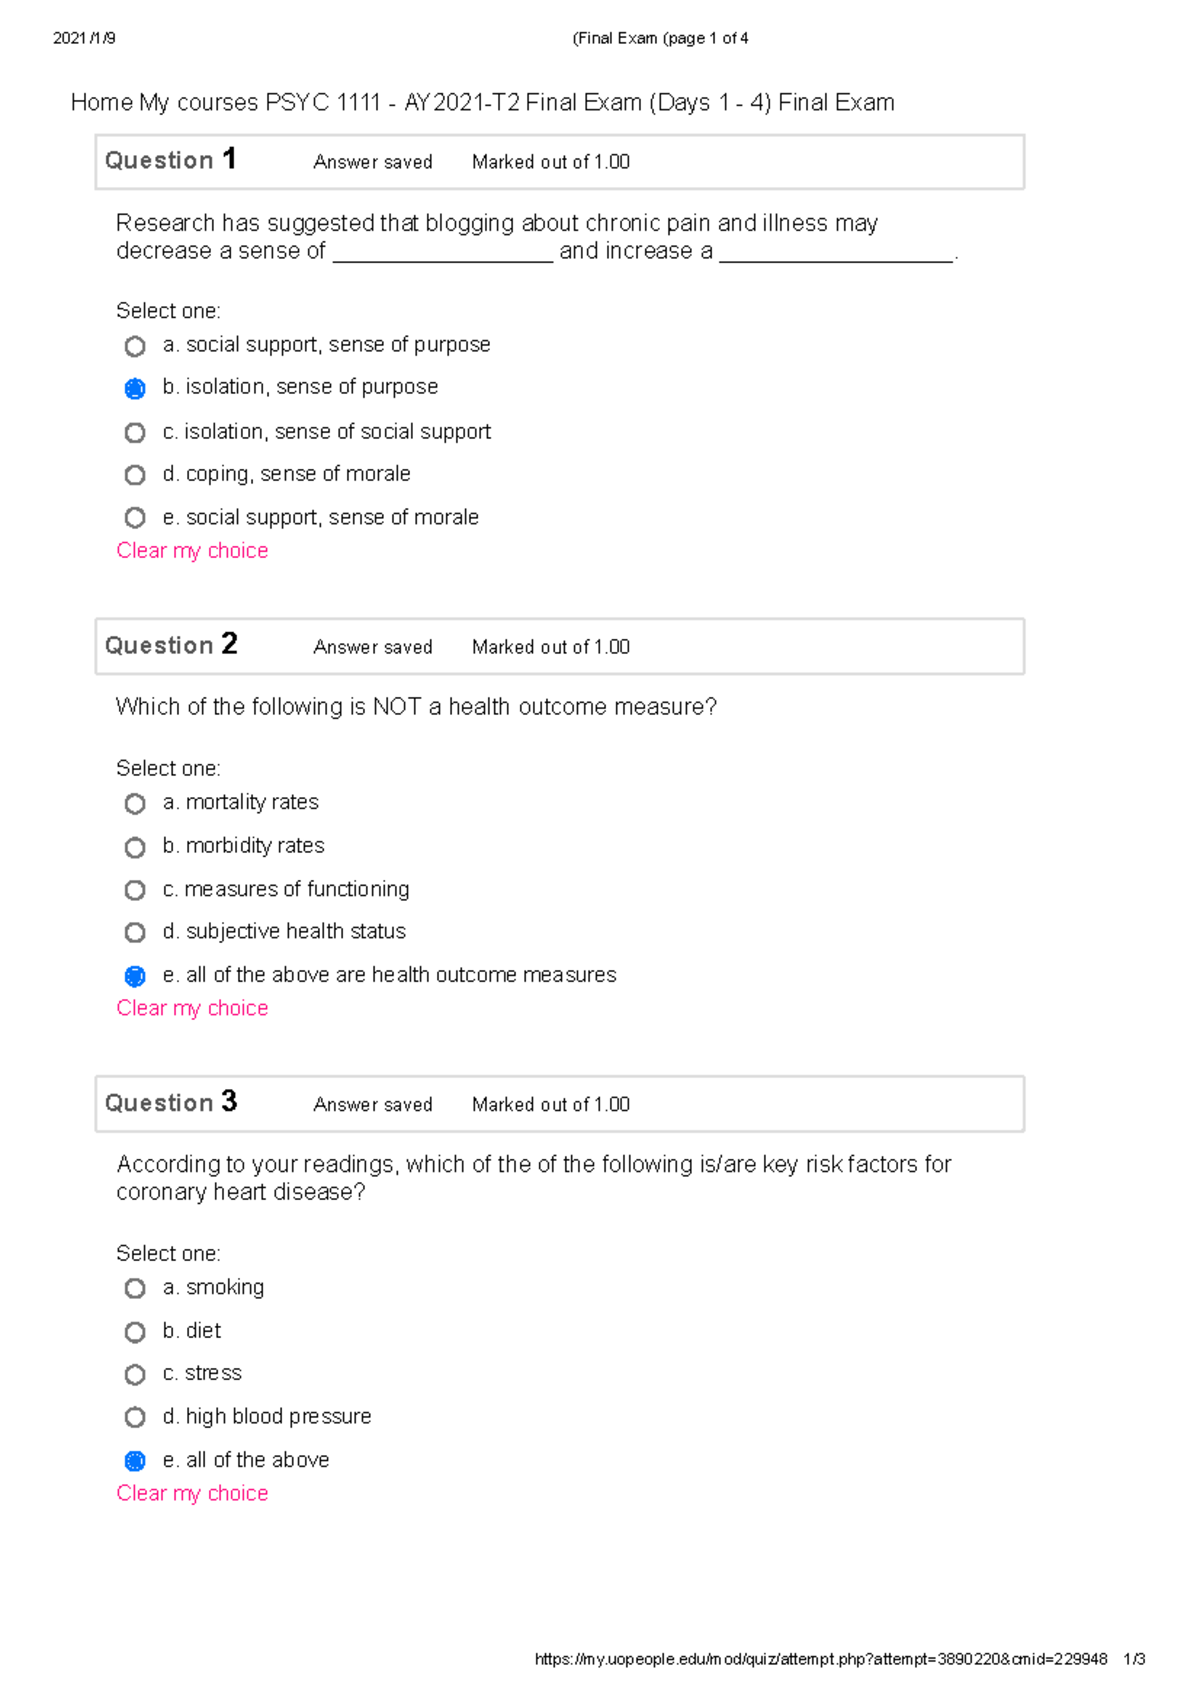Choose 'all of the above are health outcome measures'

pos(135,976)
